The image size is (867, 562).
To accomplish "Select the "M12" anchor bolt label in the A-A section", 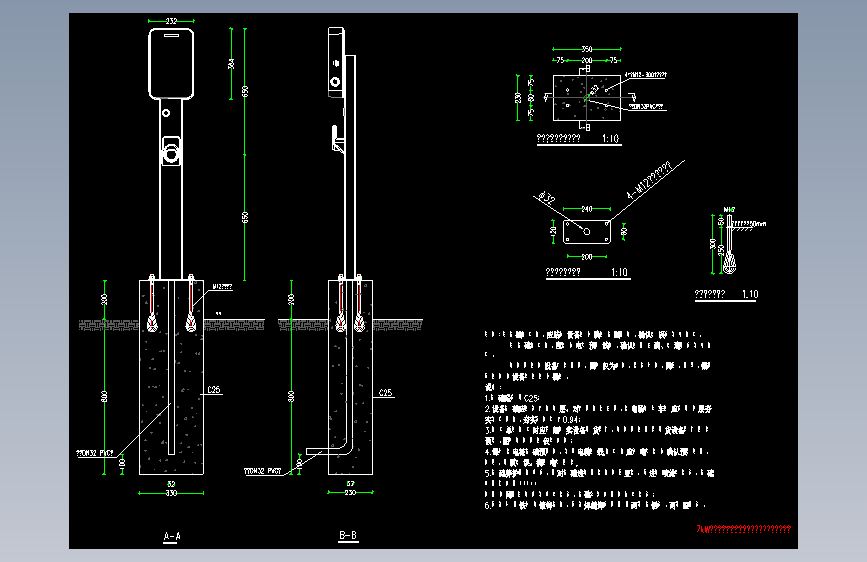I will pyautogui.click(x=222, y=287).
